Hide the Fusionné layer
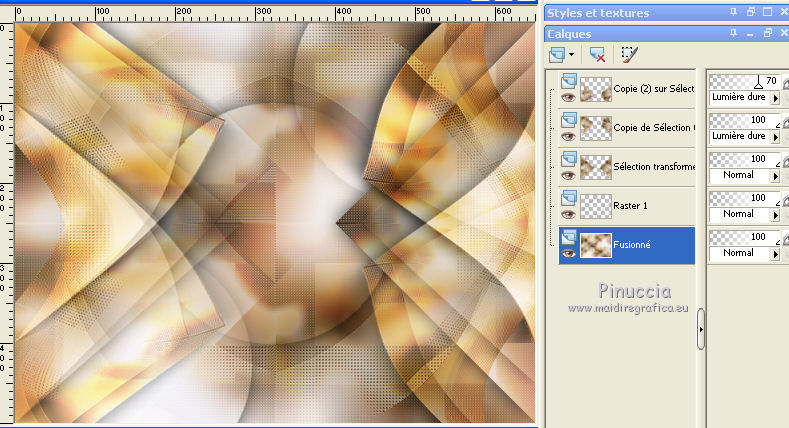Viewport: 789px width, 428px height. pos(569,253)
